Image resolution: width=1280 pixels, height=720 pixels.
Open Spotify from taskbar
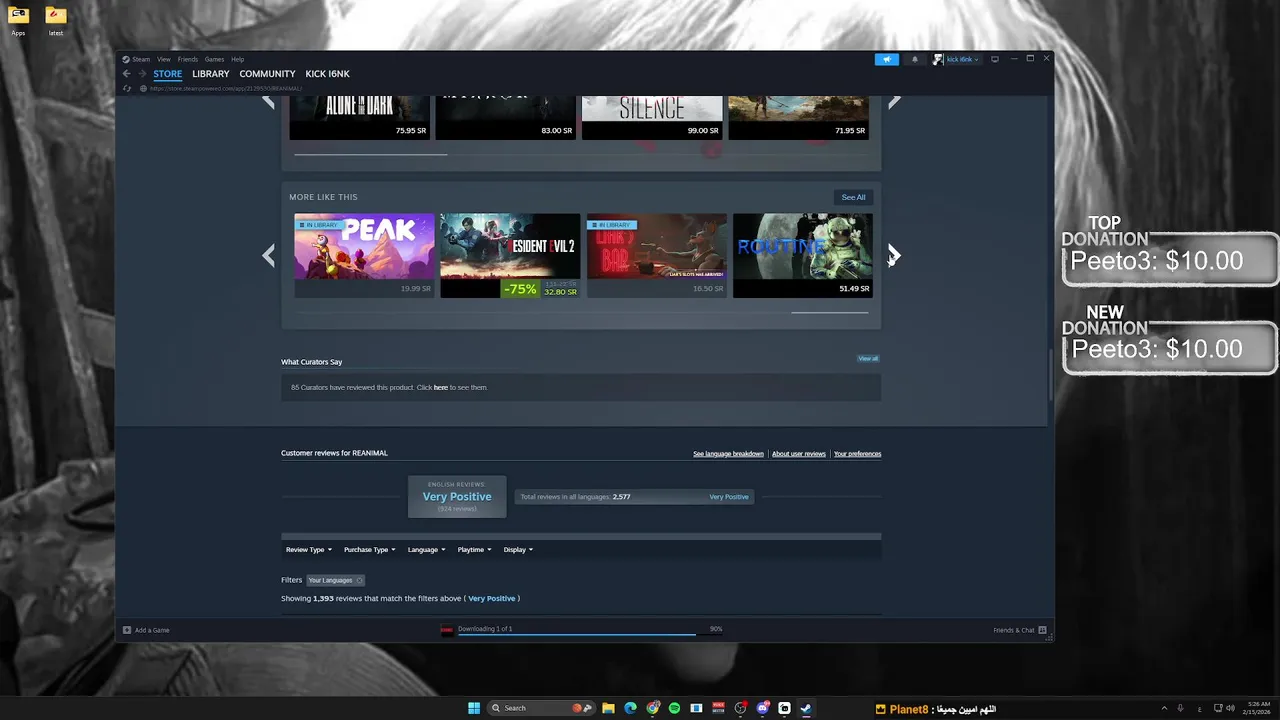tap(674, 708)
